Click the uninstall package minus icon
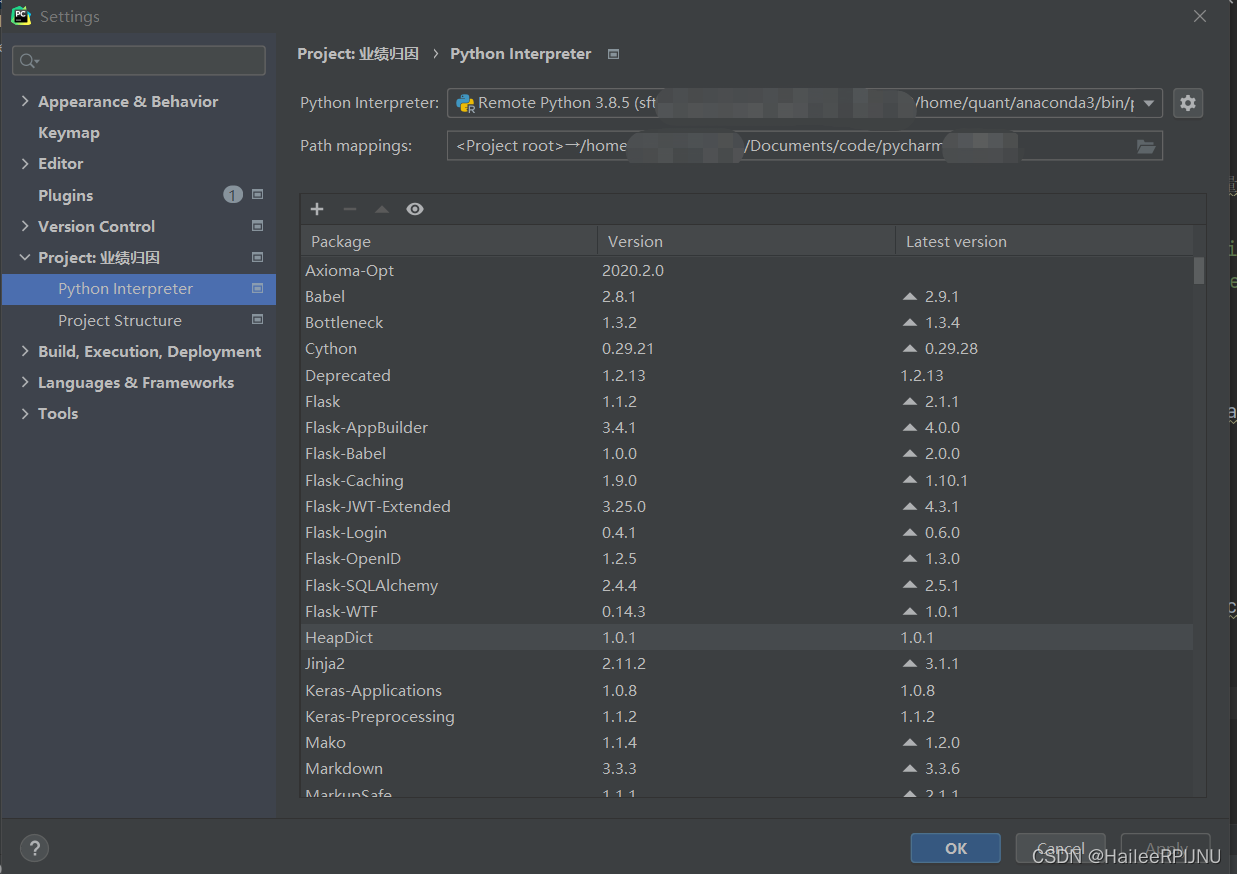The width and height of the screenshot is (1237, 874). coord(349,209)
